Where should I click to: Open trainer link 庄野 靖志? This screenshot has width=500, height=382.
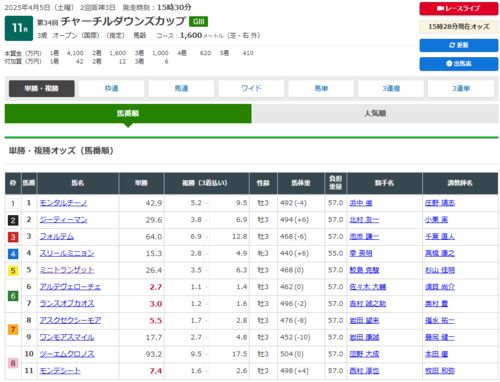[x=440, y=203]
